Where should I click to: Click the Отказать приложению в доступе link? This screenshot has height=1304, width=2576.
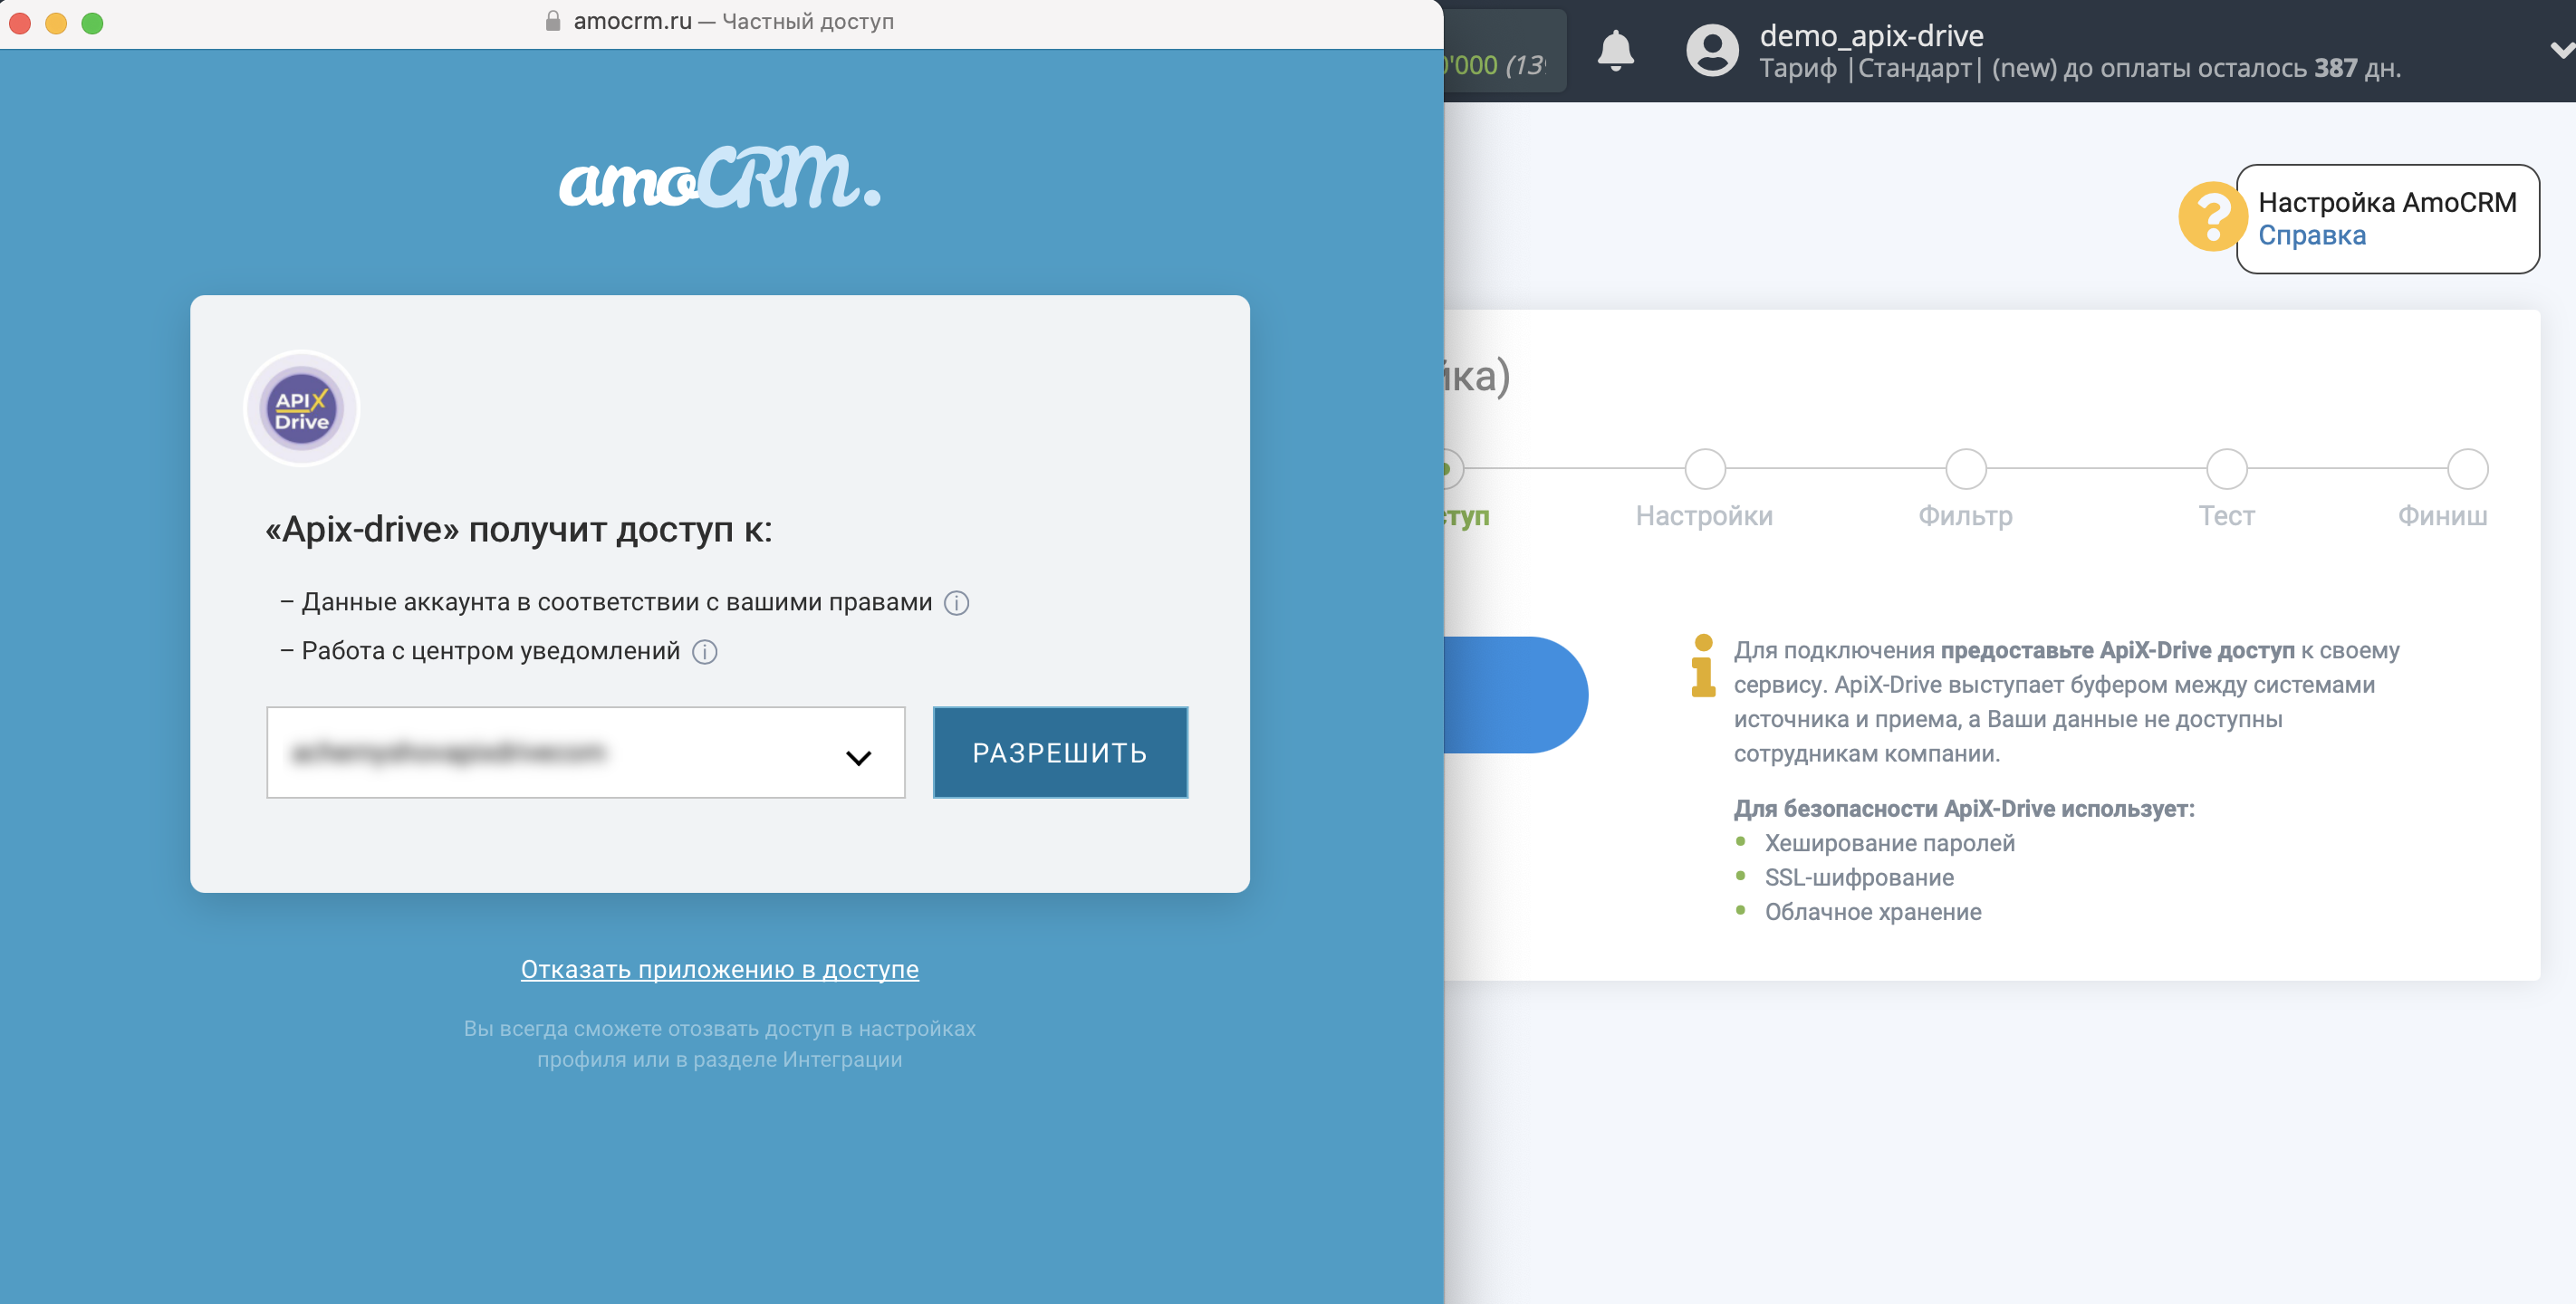pos(719,969)
